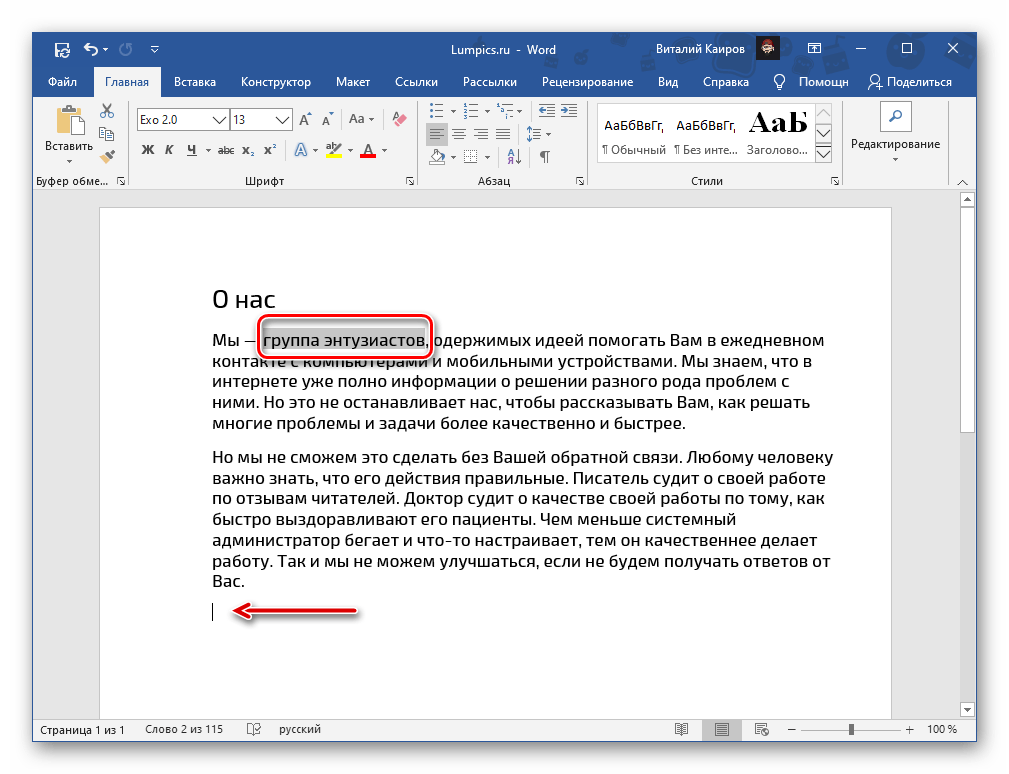Increase the paragraph indent
Screen dimensions: 1009x774
(569, 111)
